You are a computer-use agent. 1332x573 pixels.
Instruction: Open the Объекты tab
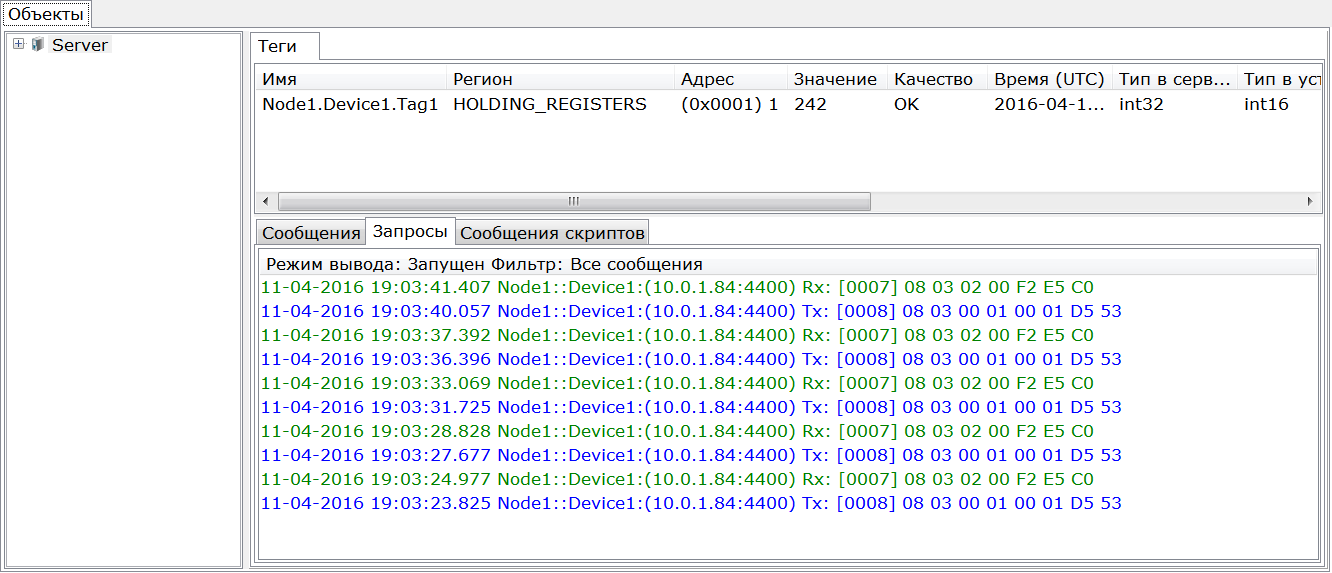coord(46,14)
